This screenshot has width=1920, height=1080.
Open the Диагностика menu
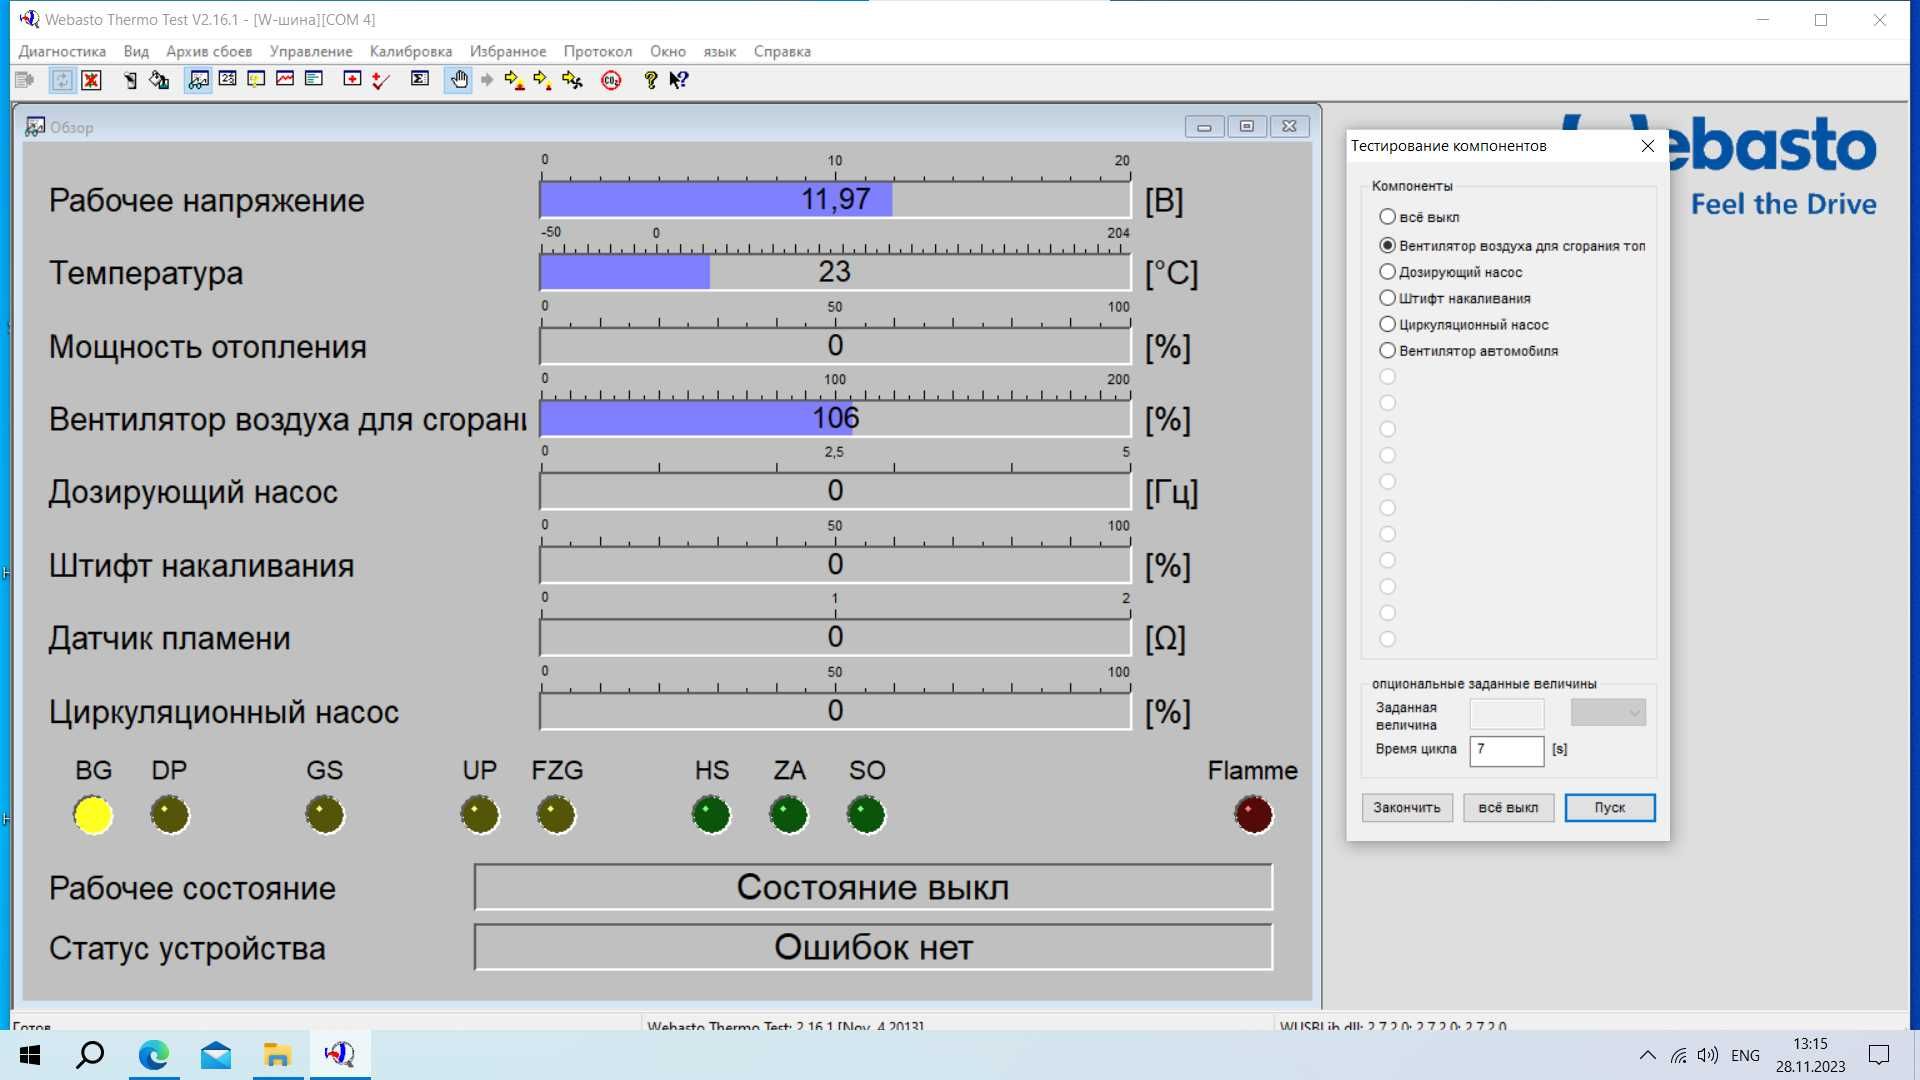pyautogui.click(x=62, y=51)
